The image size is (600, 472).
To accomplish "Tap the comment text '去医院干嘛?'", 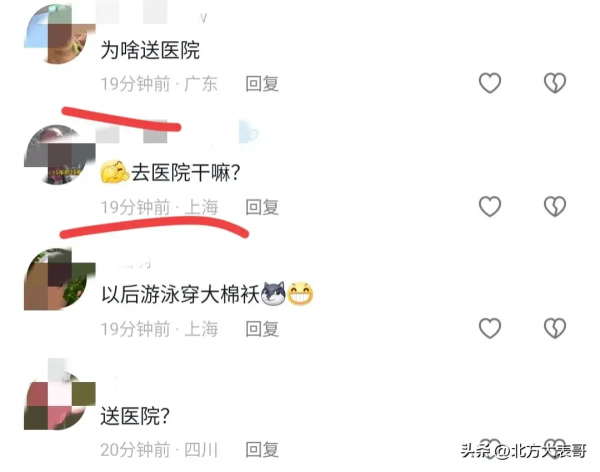I will (186, 172).
